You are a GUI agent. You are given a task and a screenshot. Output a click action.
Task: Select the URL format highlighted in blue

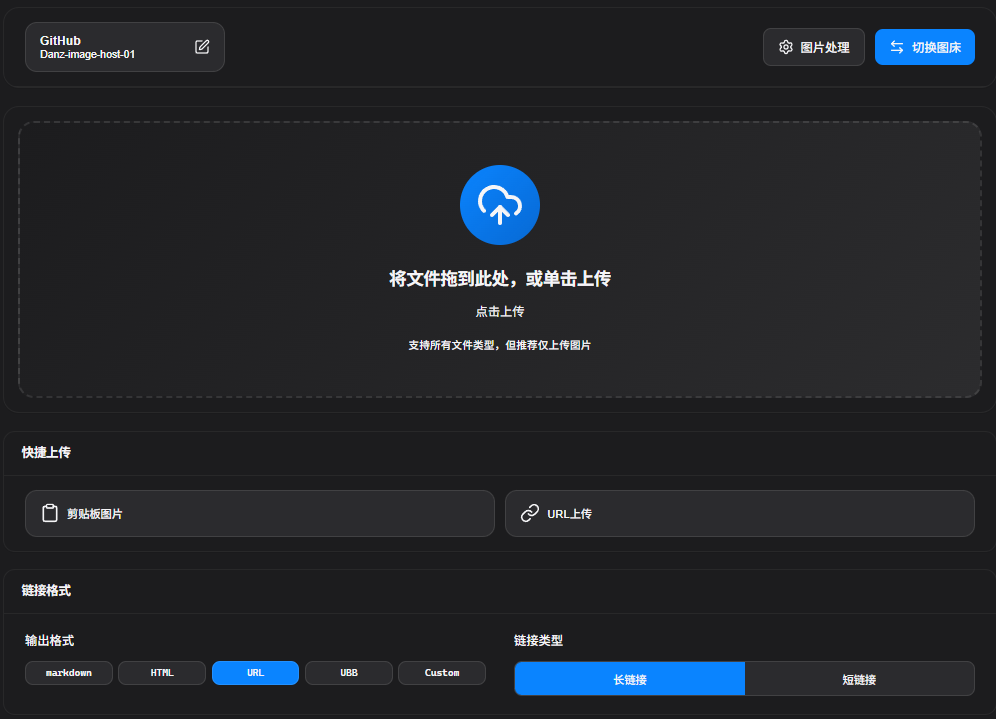255,672
